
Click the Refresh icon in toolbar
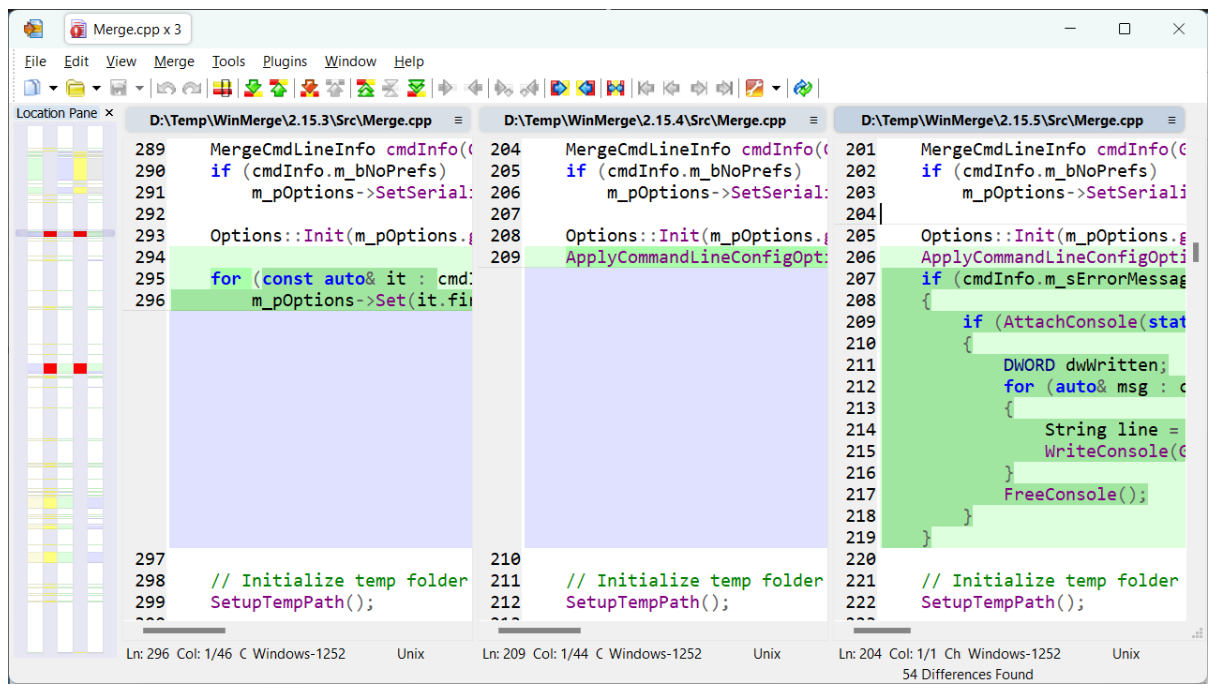click(x=802, y=88)
